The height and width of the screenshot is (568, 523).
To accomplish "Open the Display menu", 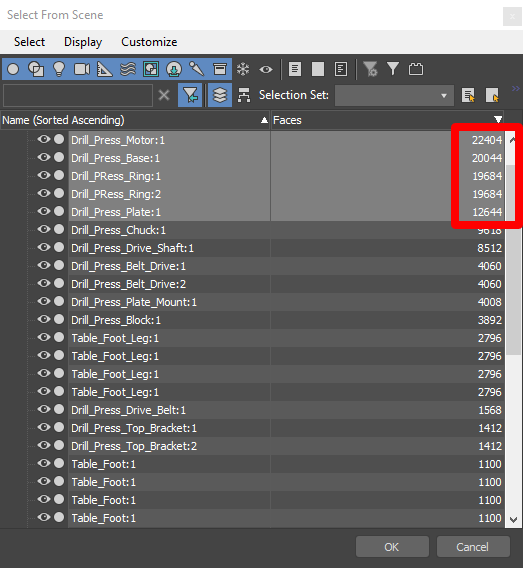I will pos(83,42).
